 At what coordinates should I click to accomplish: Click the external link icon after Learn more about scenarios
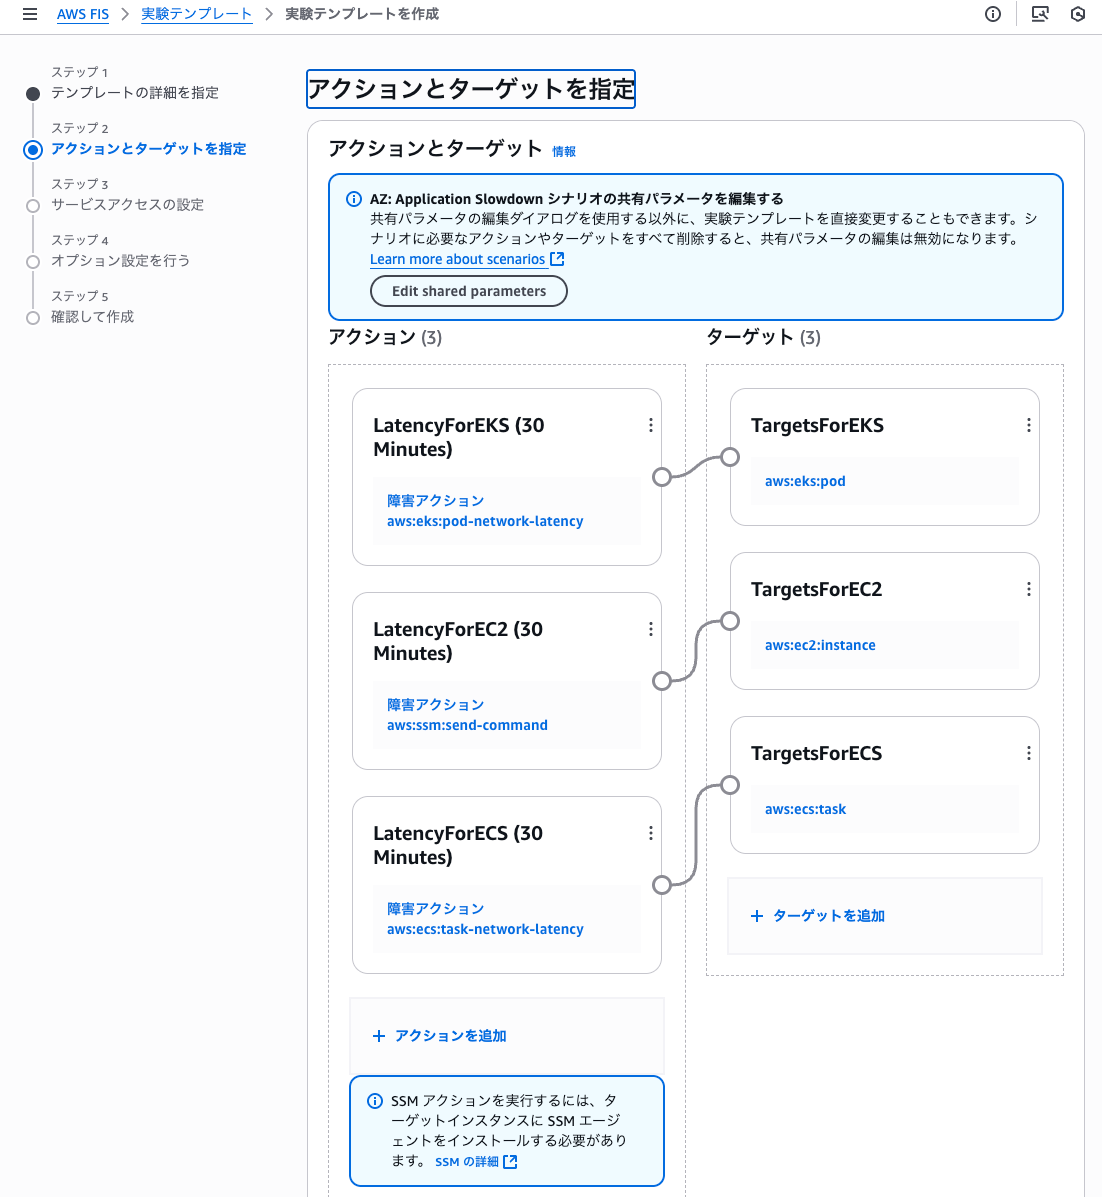(x=558, y=259)
